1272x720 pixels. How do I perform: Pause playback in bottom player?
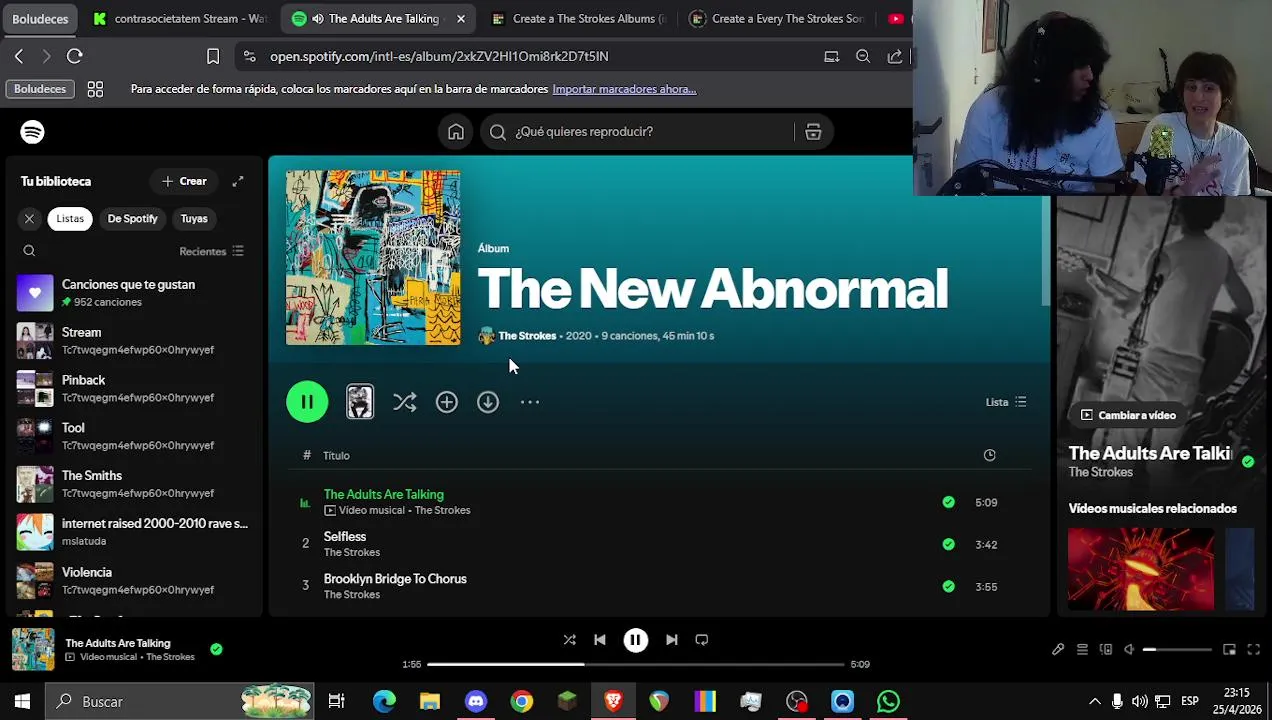(x=635, y=640)
